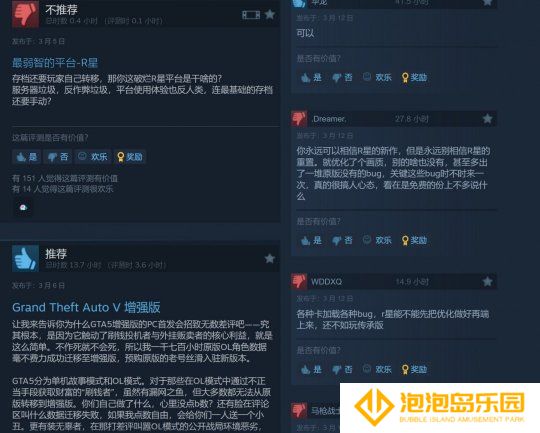
Task: Vote 否 on the 最弱智的平台 review
Action: 58,157
